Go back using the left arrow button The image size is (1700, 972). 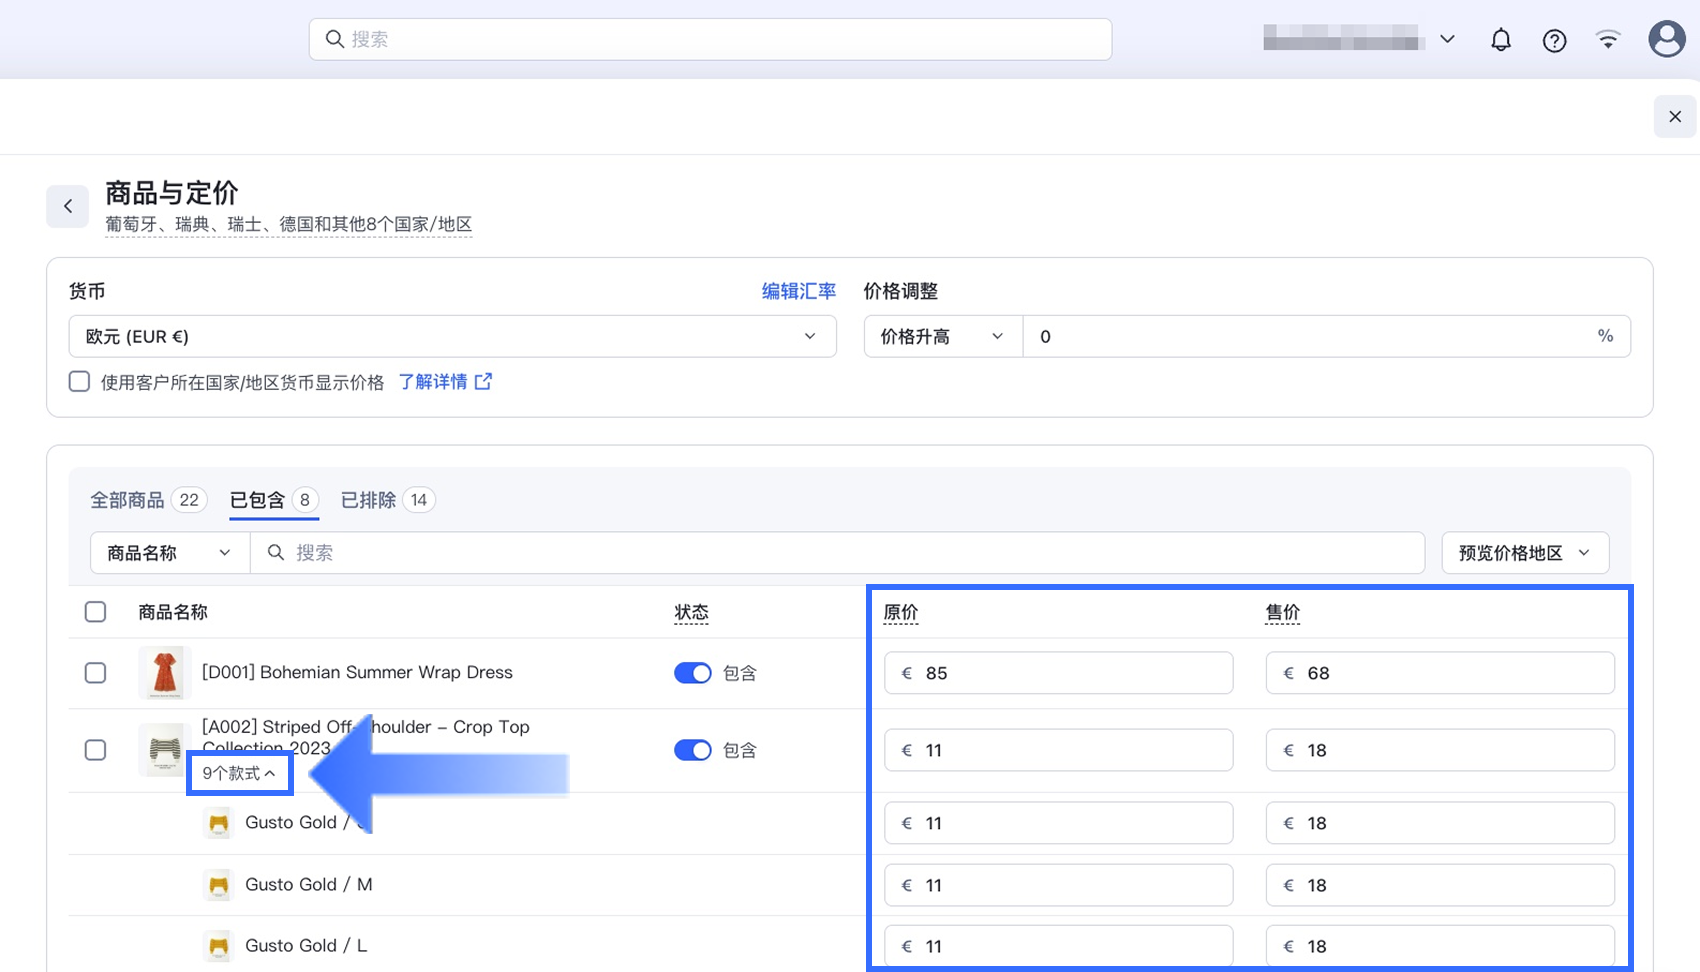(68, 206)
